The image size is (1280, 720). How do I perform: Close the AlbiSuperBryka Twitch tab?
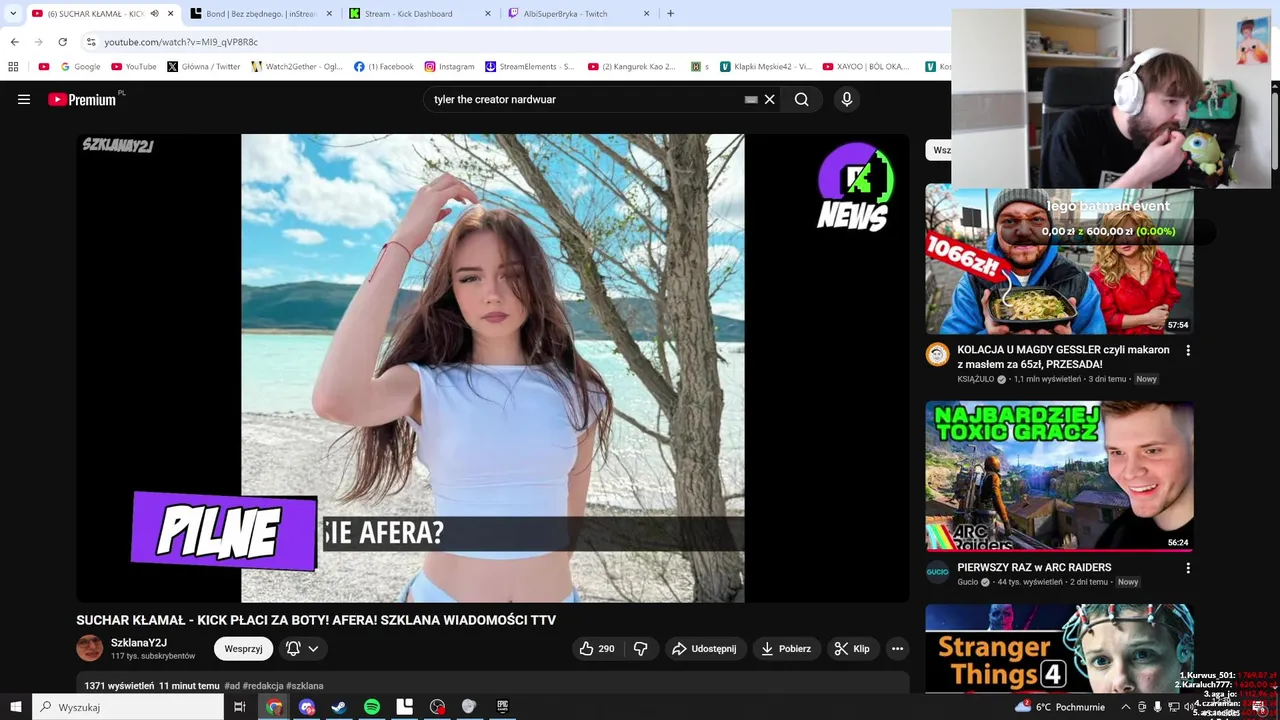pos(647,13)
